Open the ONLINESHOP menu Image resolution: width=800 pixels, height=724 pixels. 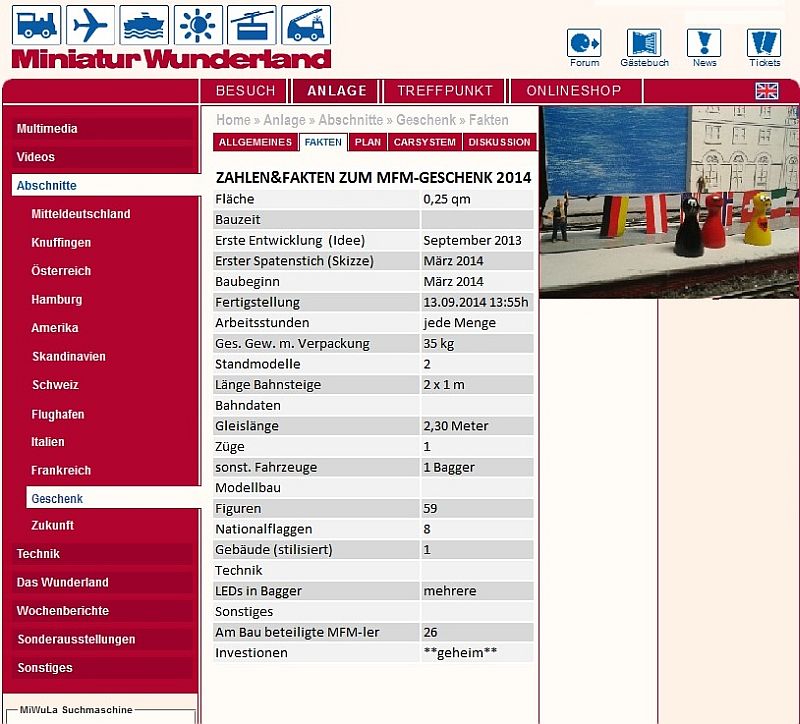point(574,91)
